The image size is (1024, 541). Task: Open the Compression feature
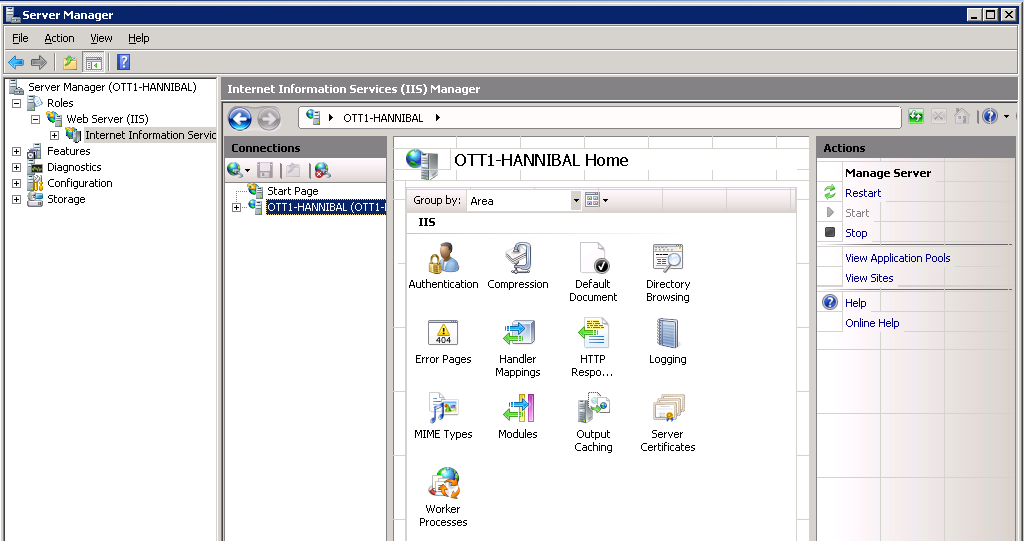point(517,260)
